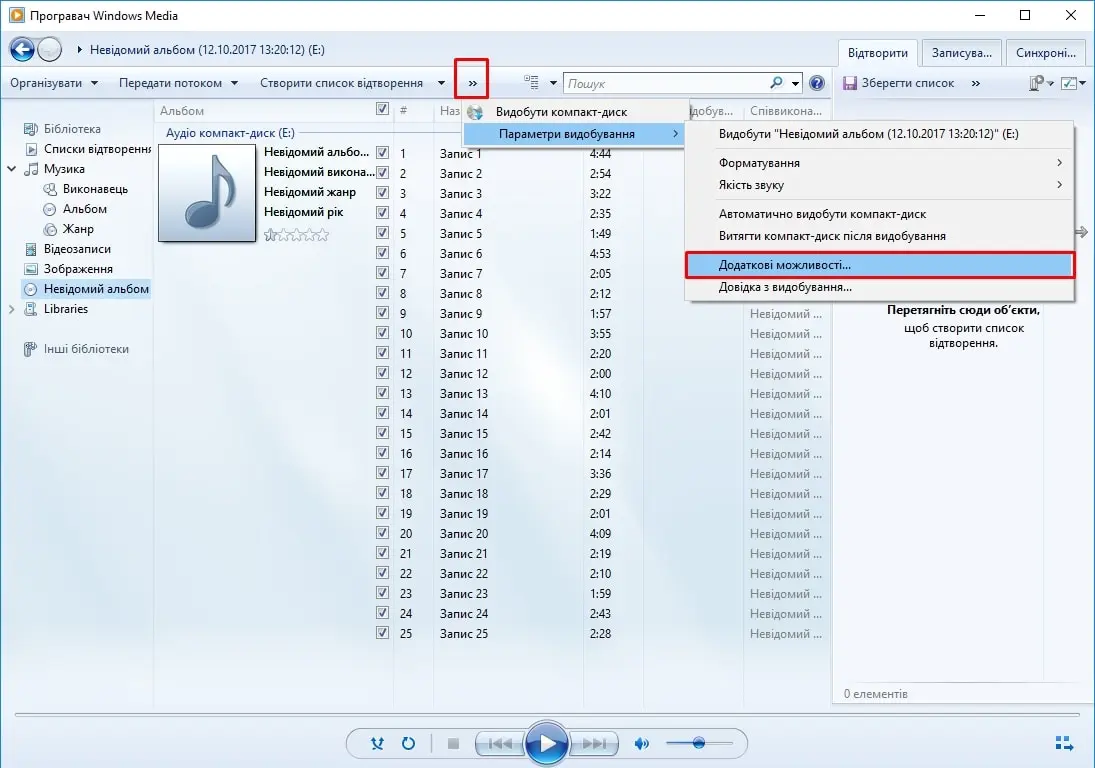Toggle shuffle playback icon
The width and height of the screenshot is (1095, 768).
point(377,744)
